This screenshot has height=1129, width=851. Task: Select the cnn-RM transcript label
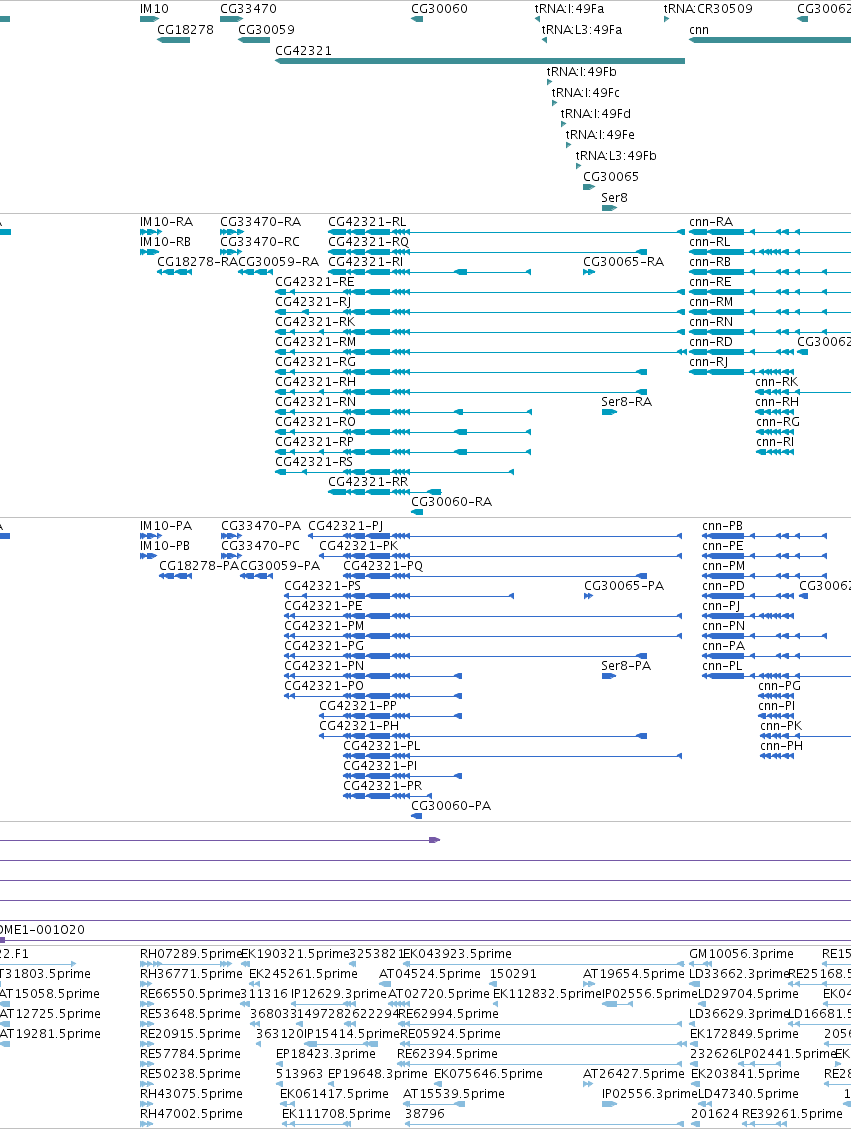point(711,302)
